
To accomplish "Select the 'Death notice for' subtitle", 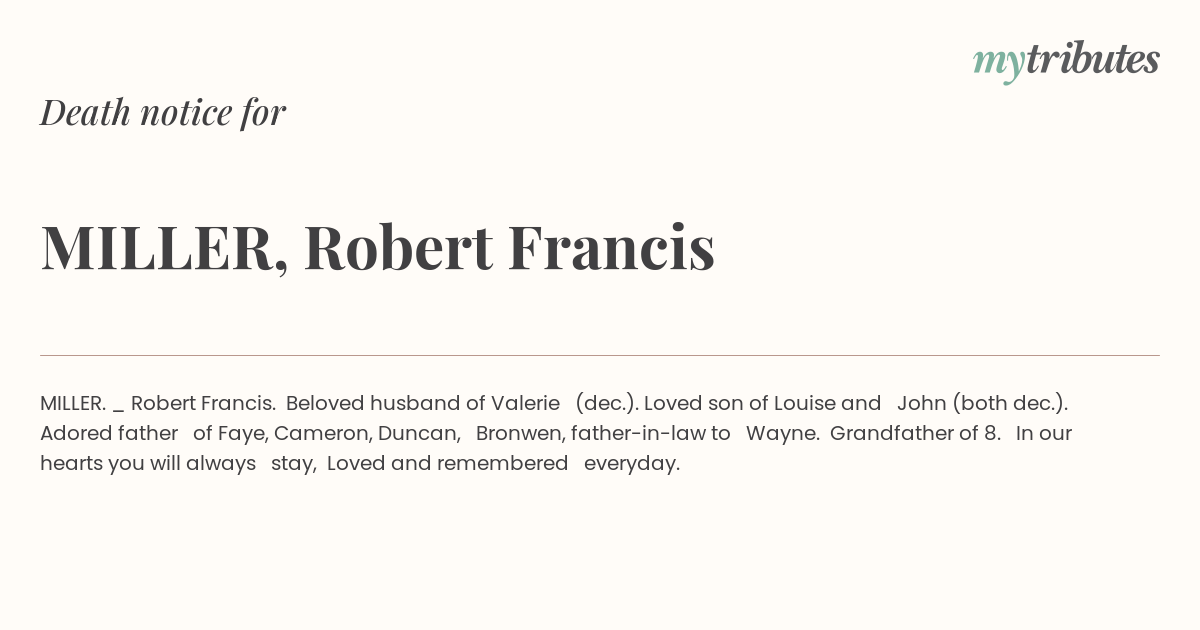I will pos(163,112).
